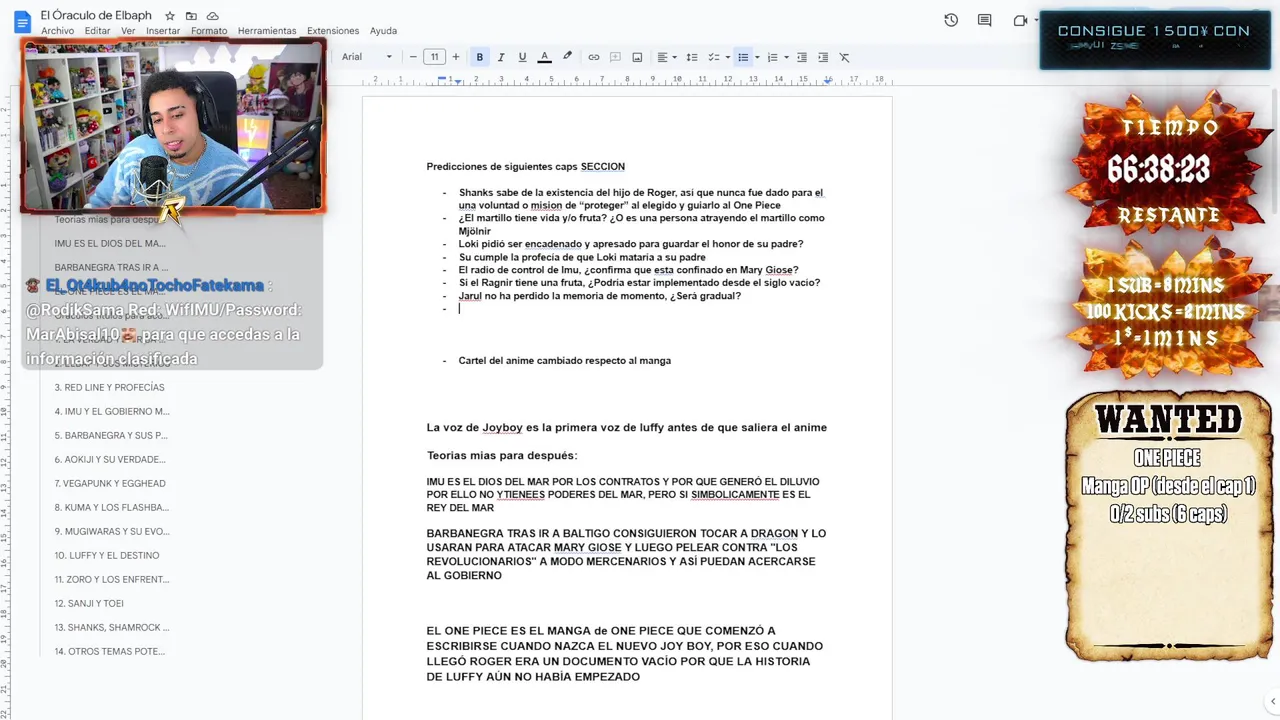The image size is (1280, 720).
Task: Go to outline item 14. OTROS TEMAS POTE...
Action: 110,651
